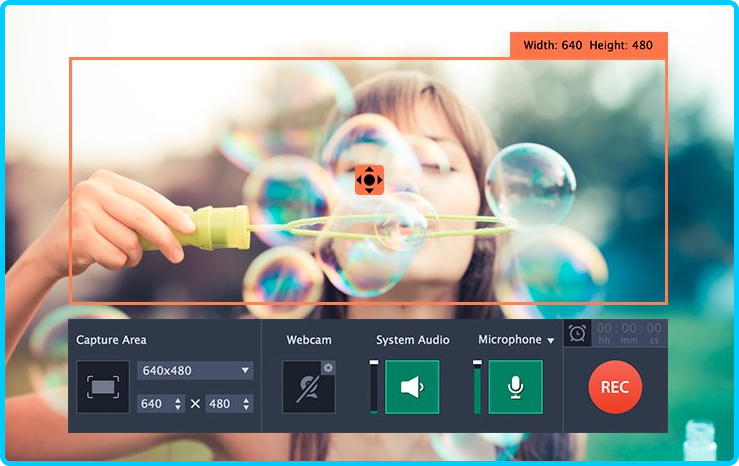Adjust the Microphone volume slider
The image size is (739, 466).
pos(477,387)
